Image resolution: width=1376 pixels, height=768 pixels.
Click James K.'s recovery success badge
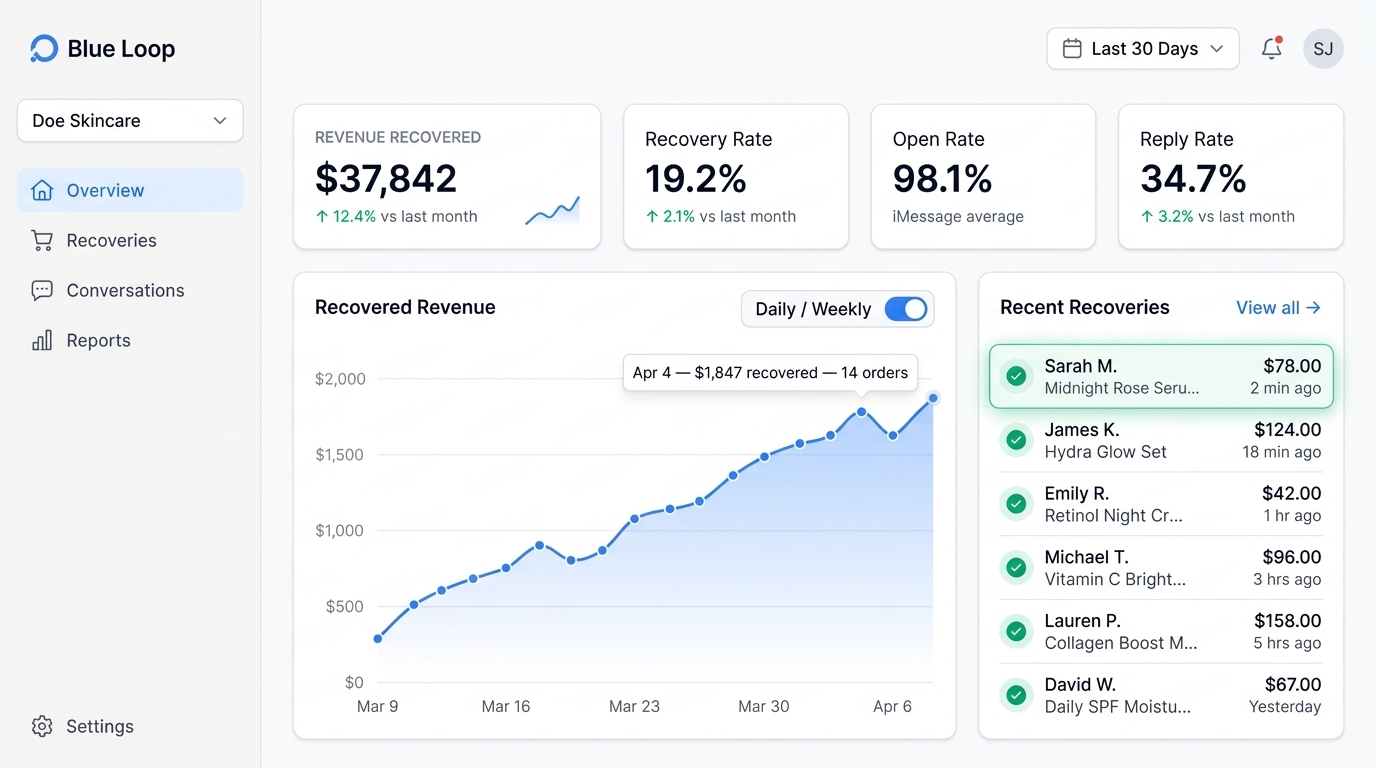click(x=1016, y=440)
